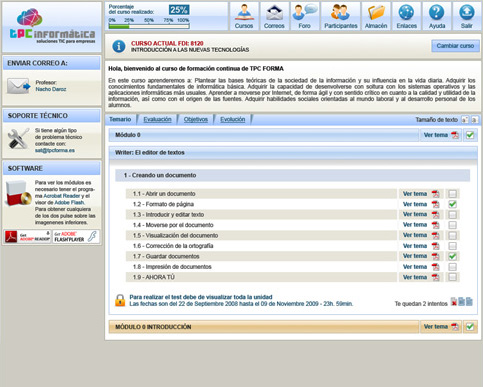Collapse the Módulo 0 section header
Screen dimensions: 483x387
point(263,135)
